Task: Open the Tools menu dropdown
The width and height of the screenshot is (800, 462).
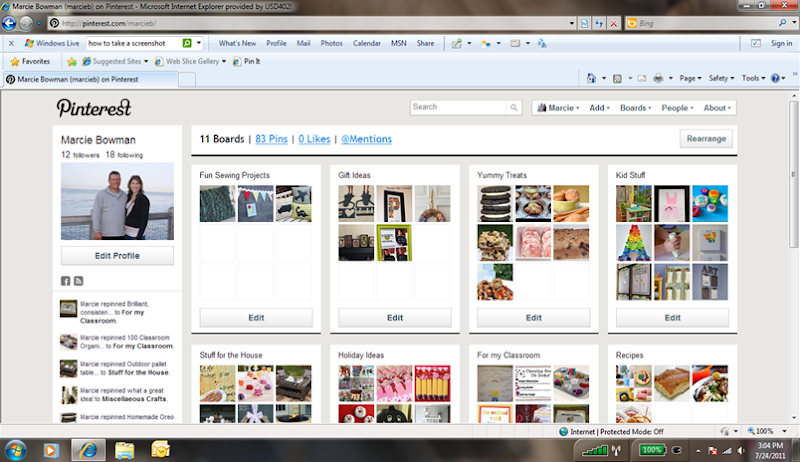Action: tap(754, 79)
